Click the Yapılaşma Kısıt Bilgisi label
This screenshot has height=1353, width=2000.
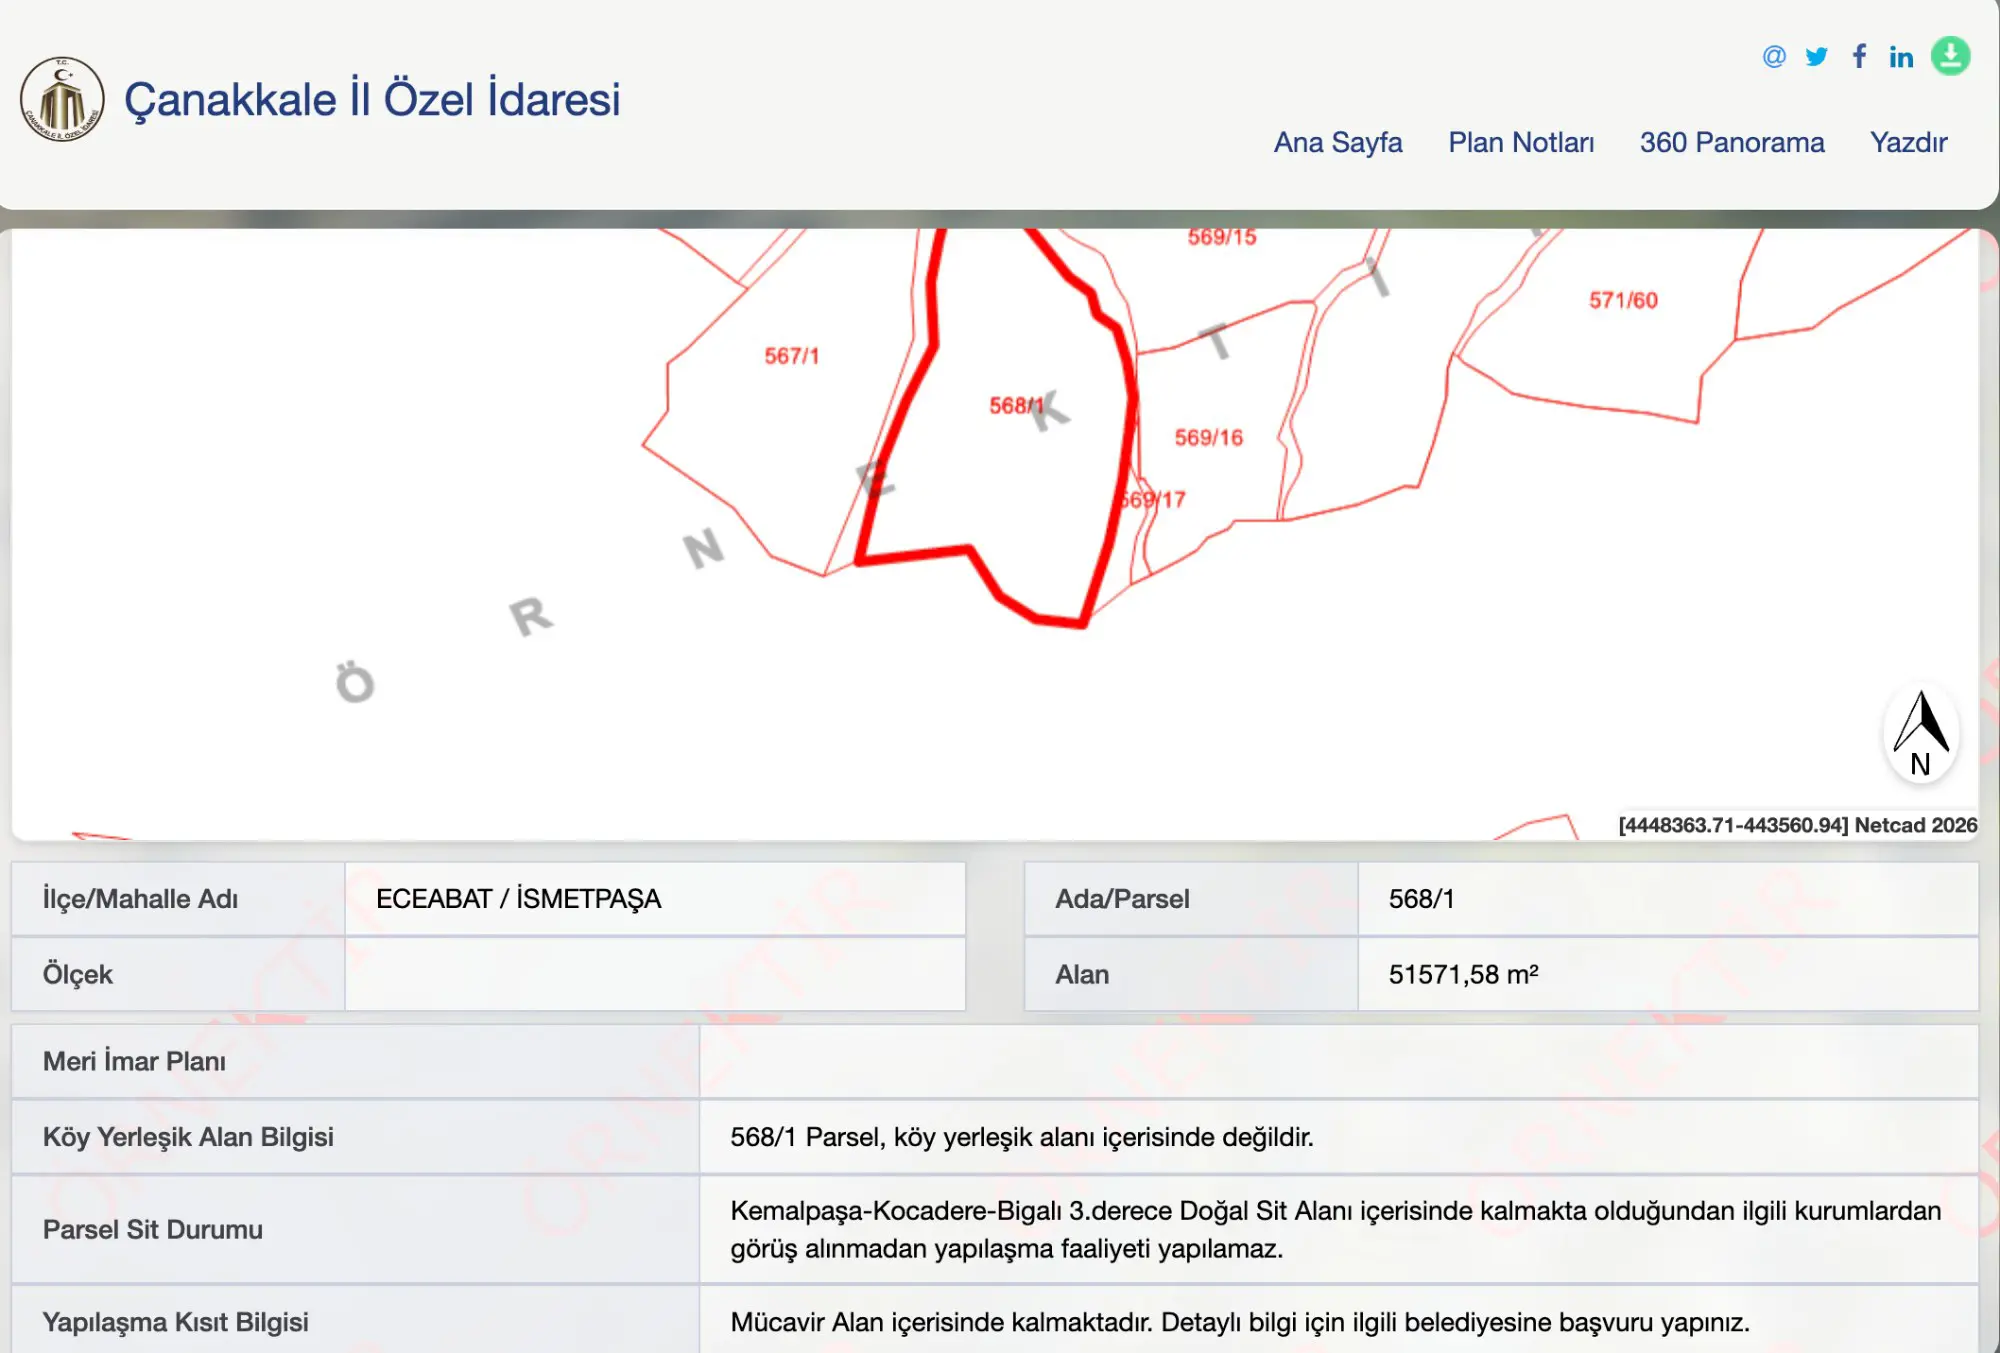pos(175,1322)
